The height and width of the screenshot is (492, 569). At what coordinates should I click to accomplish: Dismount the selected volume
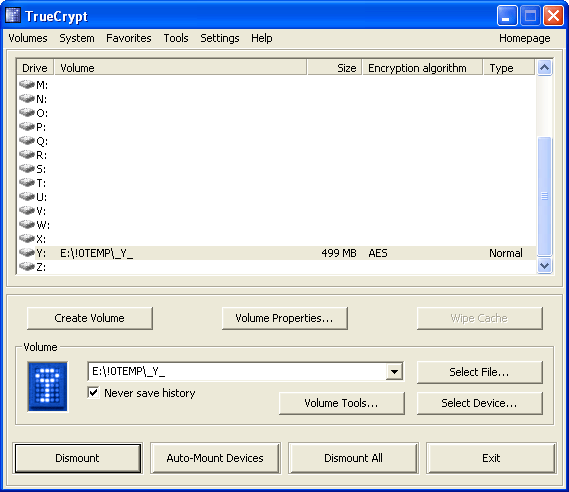tap(77, 458)
